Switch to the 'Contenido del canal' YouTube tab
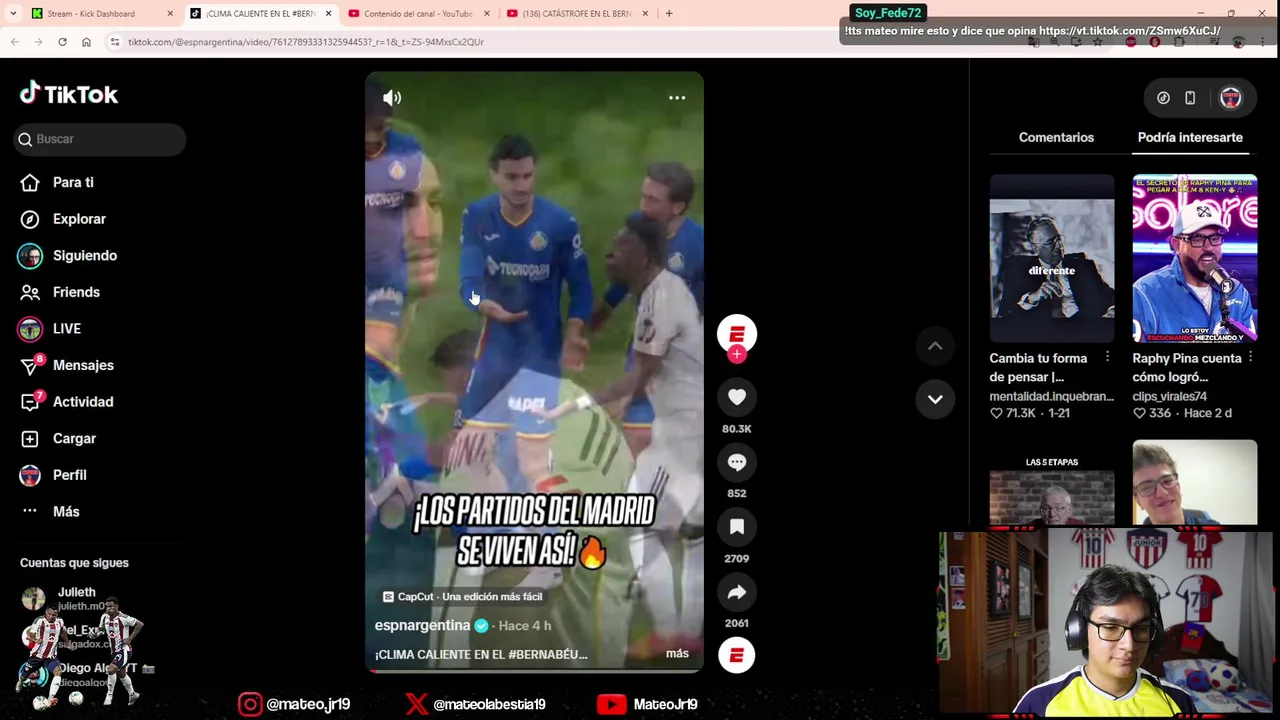 [419, 14]
